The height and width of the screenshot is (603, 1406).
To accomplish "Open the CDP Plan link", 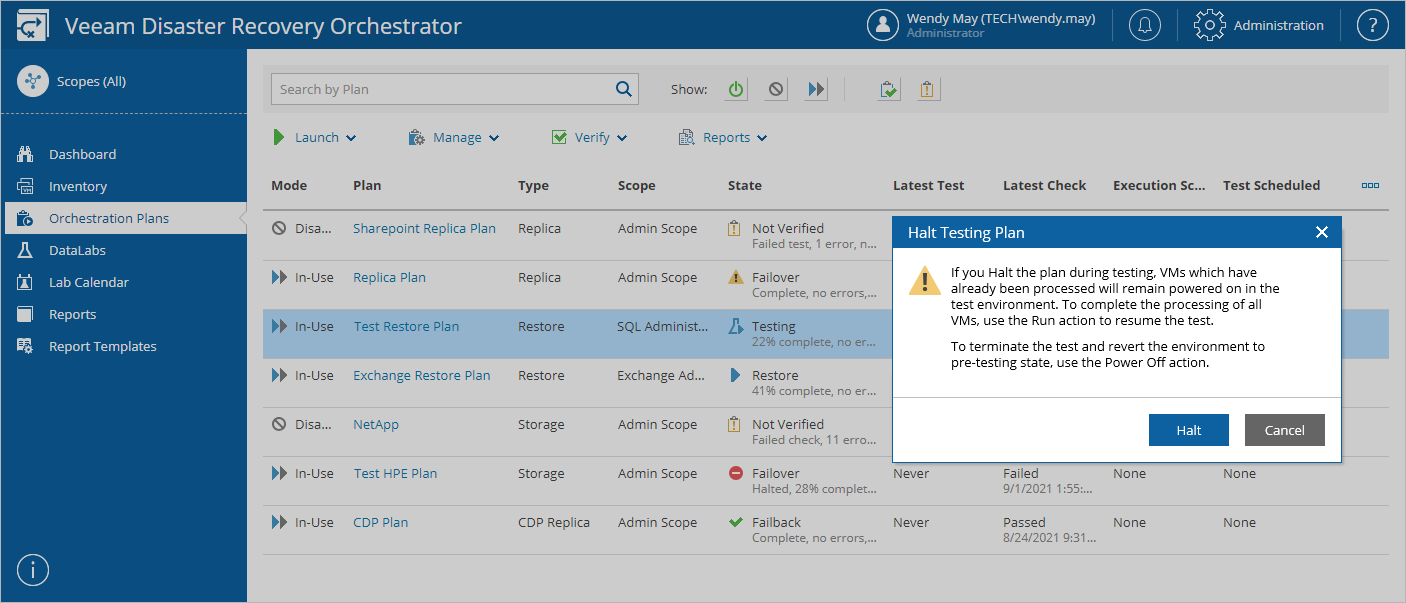I will click(381, 522).
